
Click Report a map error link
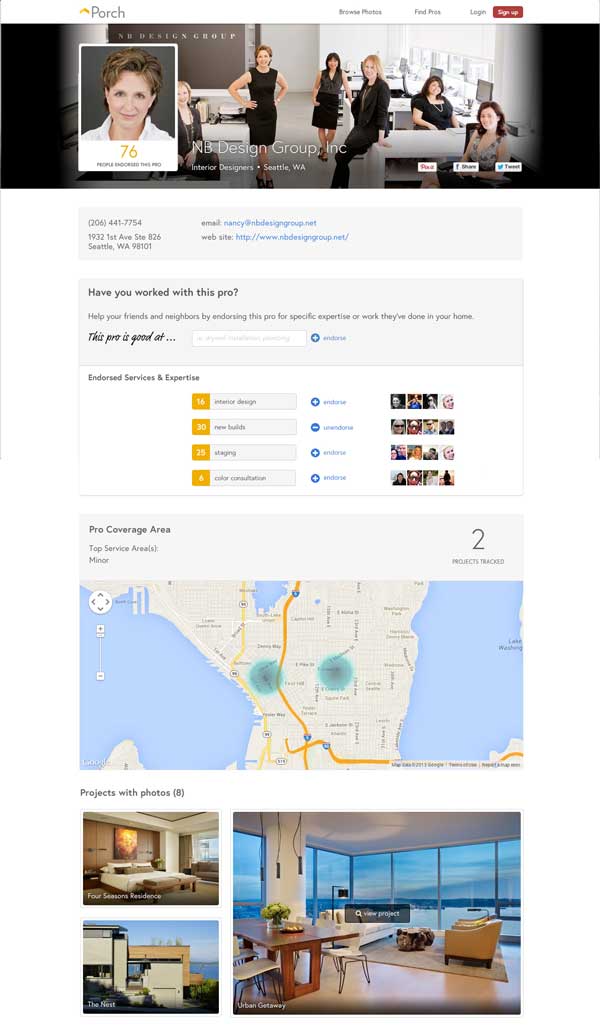tap(501, 764)
